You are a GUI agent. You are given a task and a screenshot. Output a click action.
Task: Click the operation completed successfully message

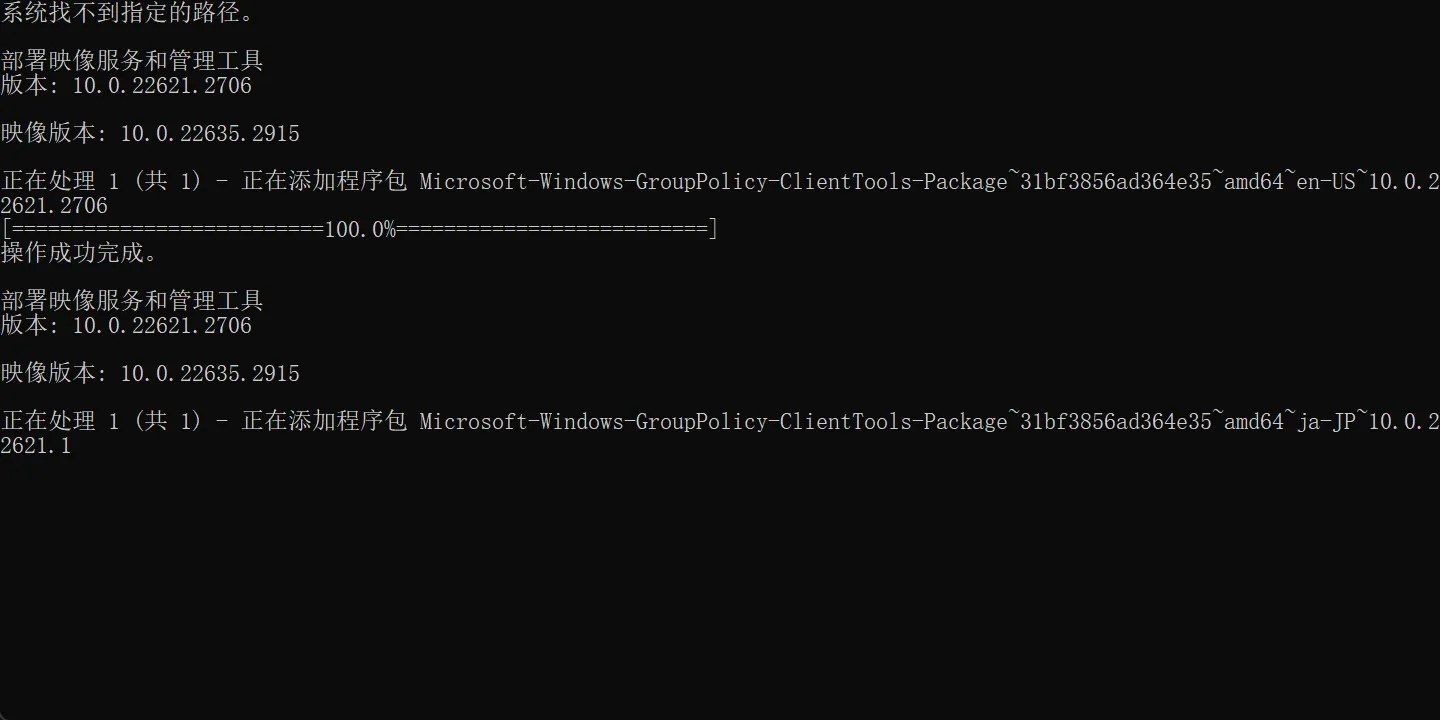tap(80, 254)
